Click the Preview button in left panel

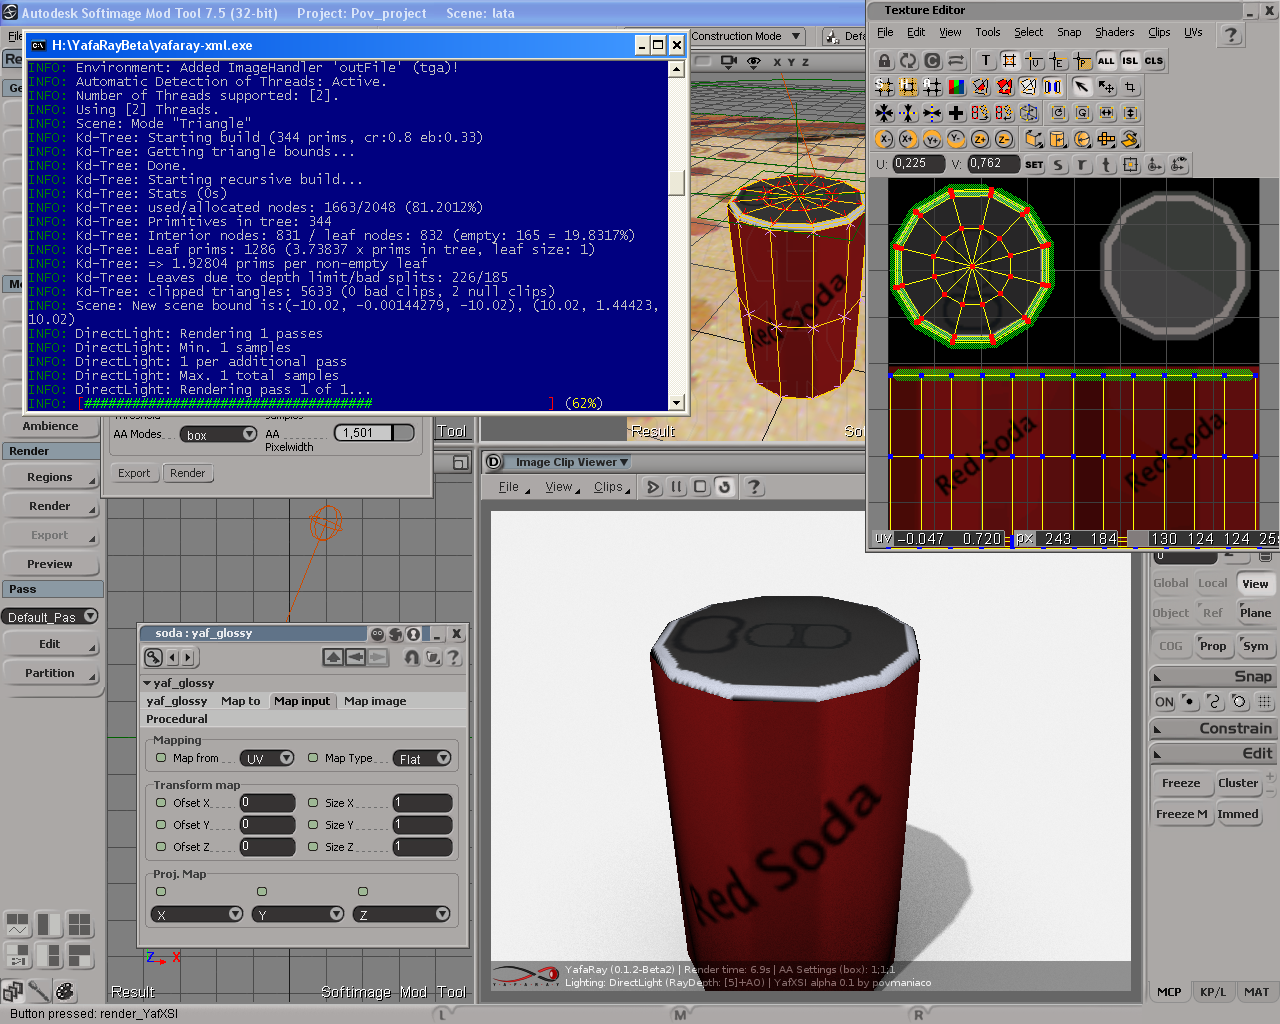(x=50, y=564)
